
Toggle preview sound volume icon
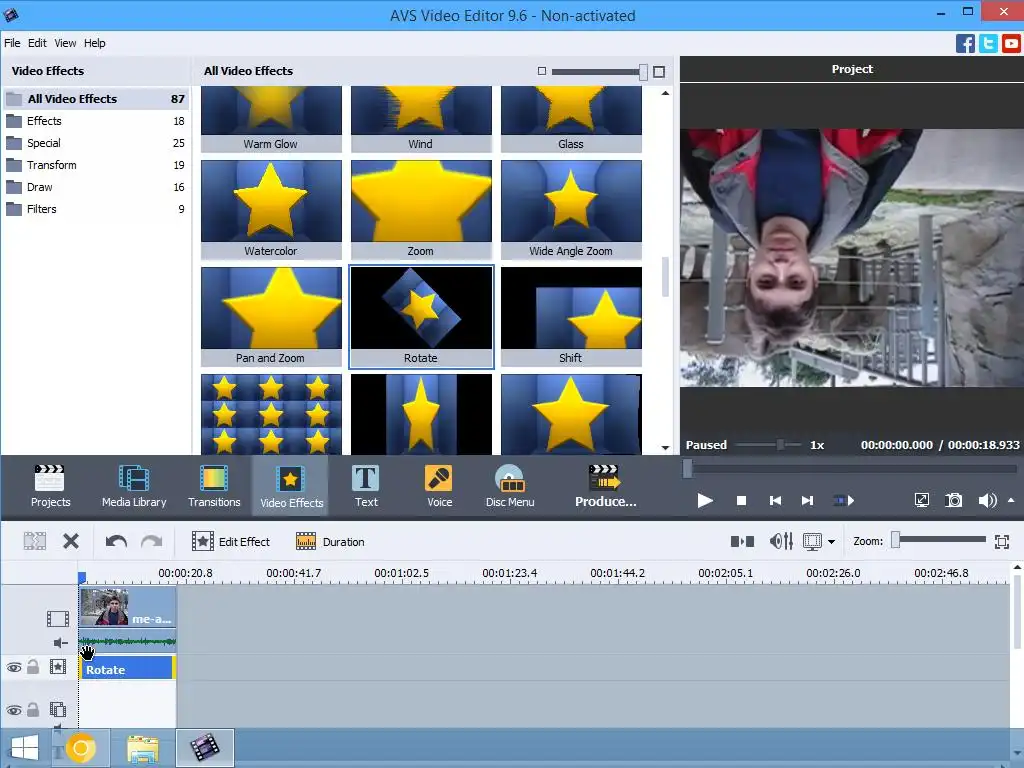point(987,501)
